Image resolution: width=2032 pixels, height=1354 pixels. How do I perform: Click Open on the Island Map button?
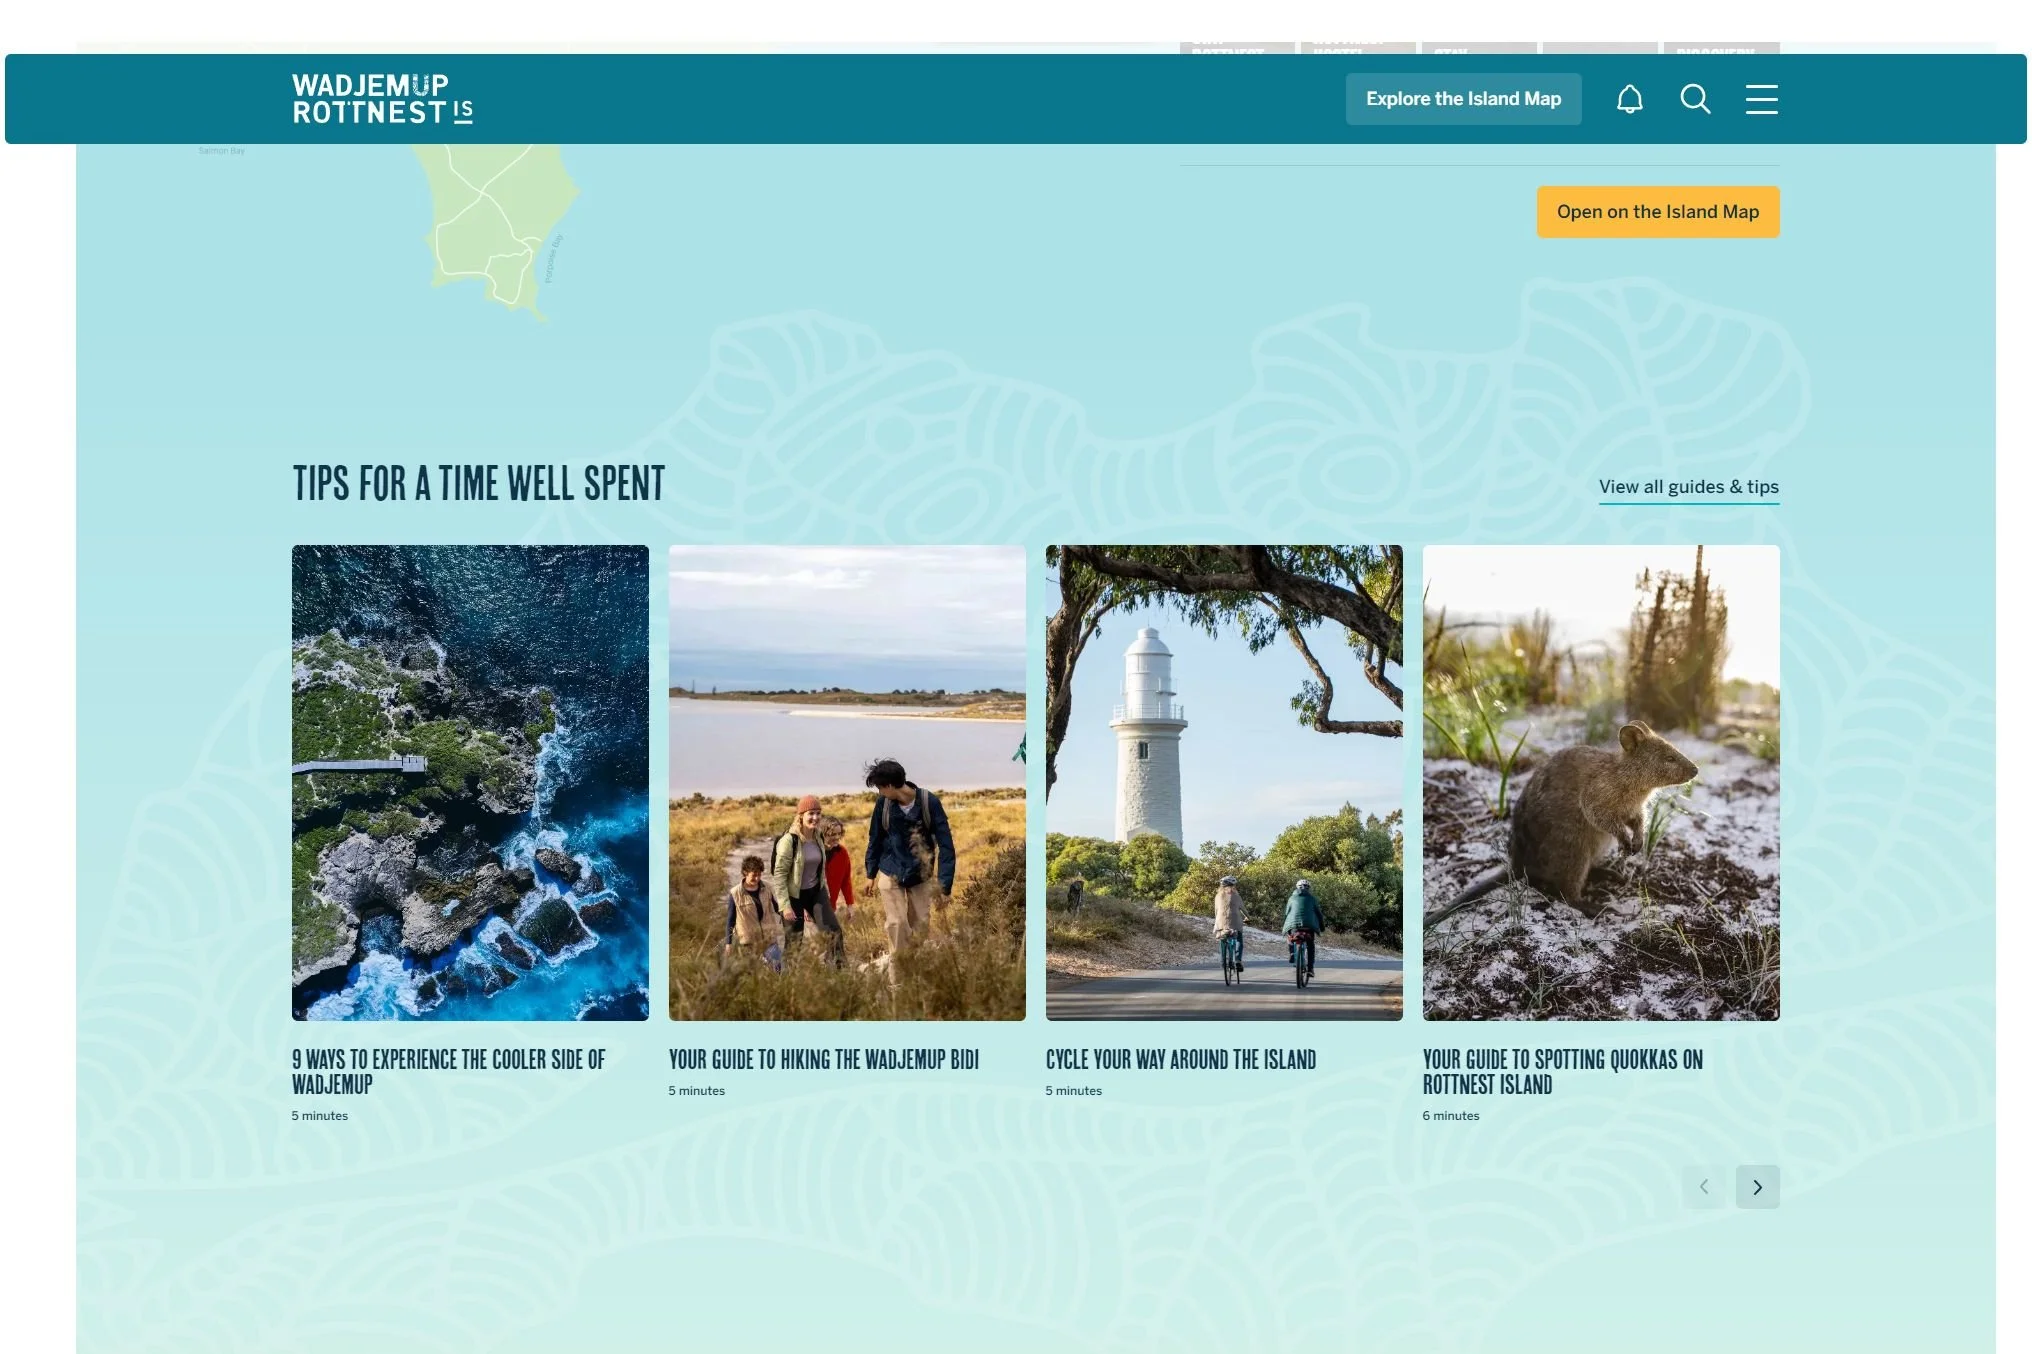pos(1657,212)
